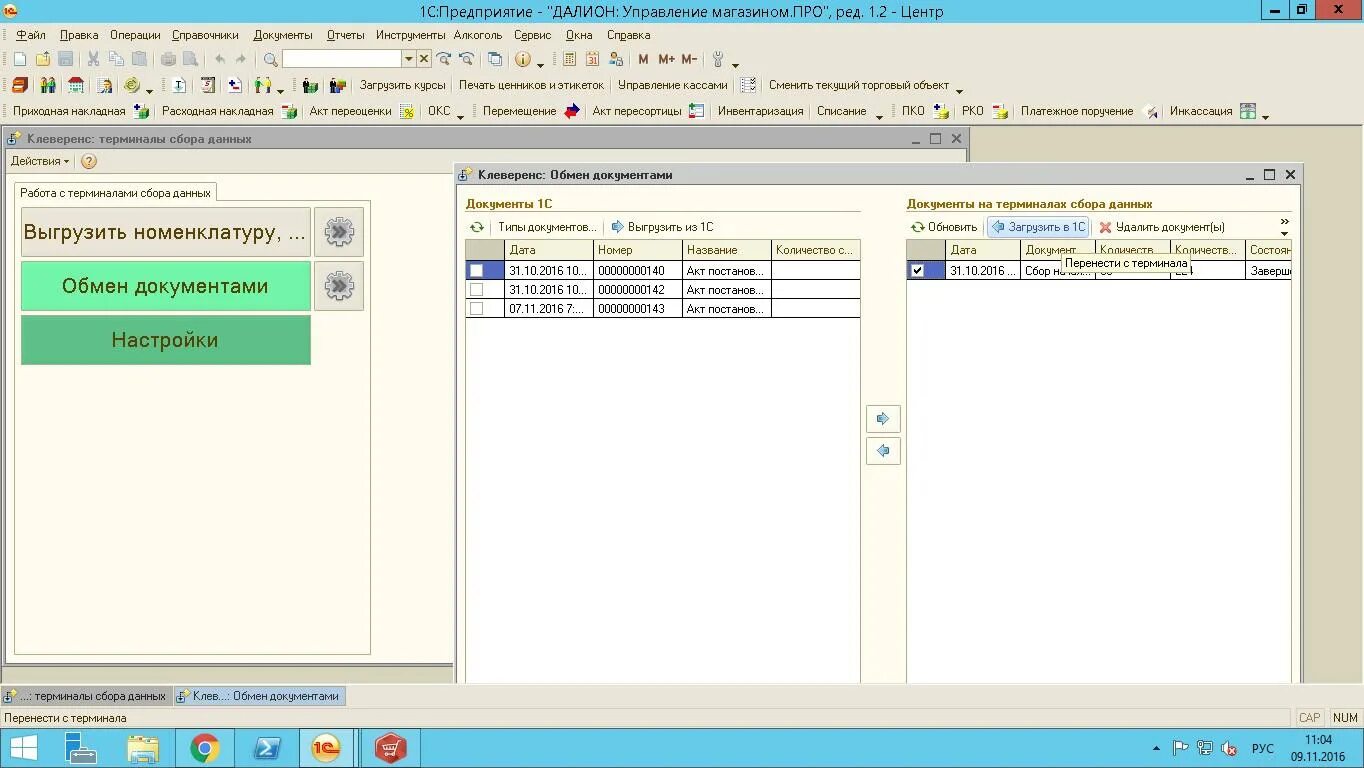Click the checklist icon before Сменить текущий торговый объект

[748, 85]
